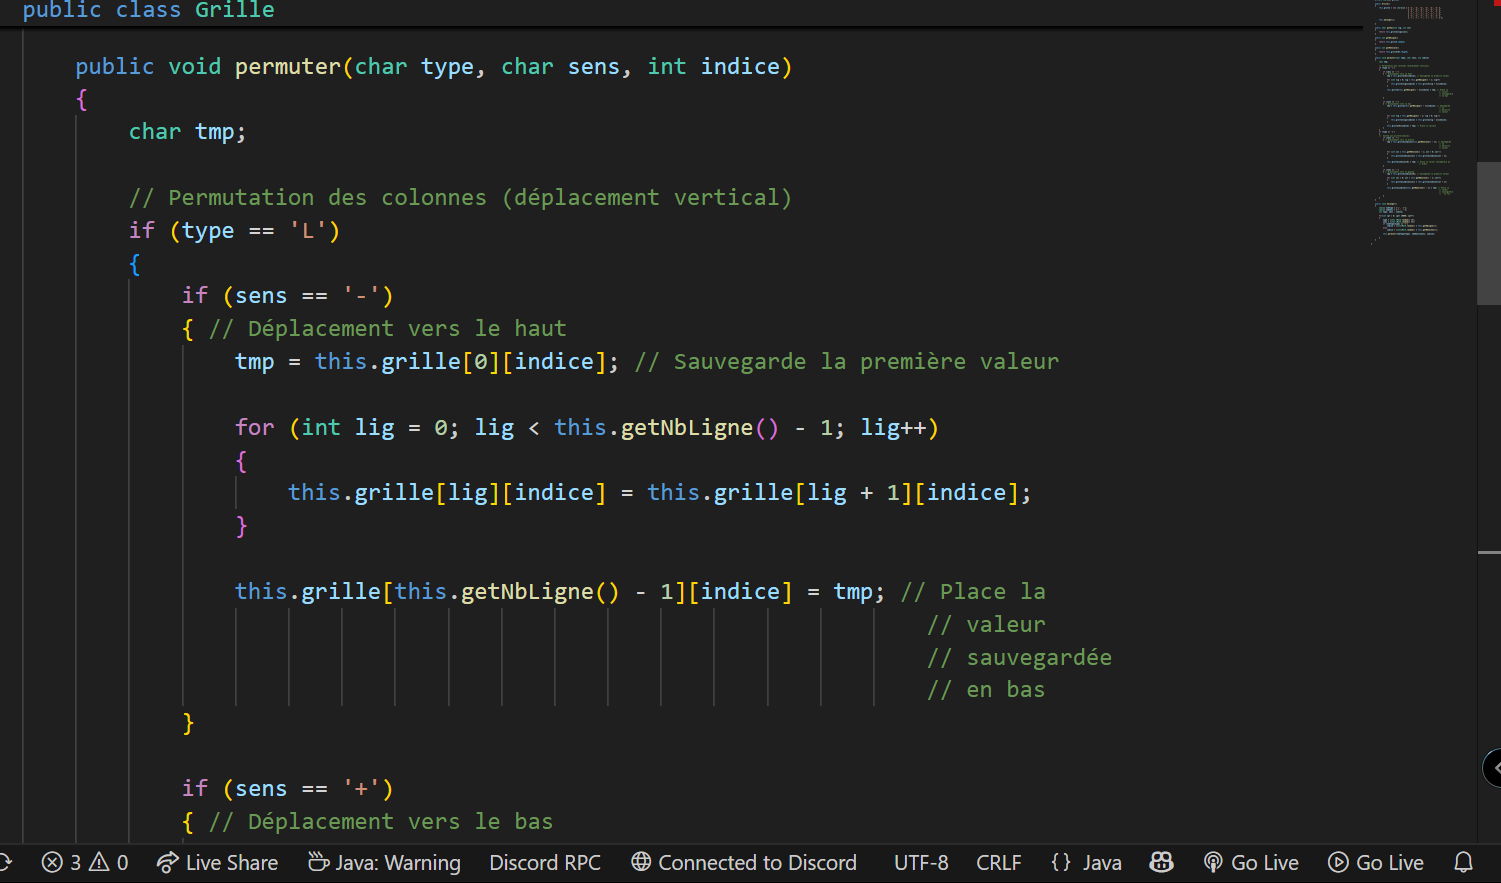Click the minimap code preview
Viewport: 1501px width, 883px height.
coord(1410,120)
